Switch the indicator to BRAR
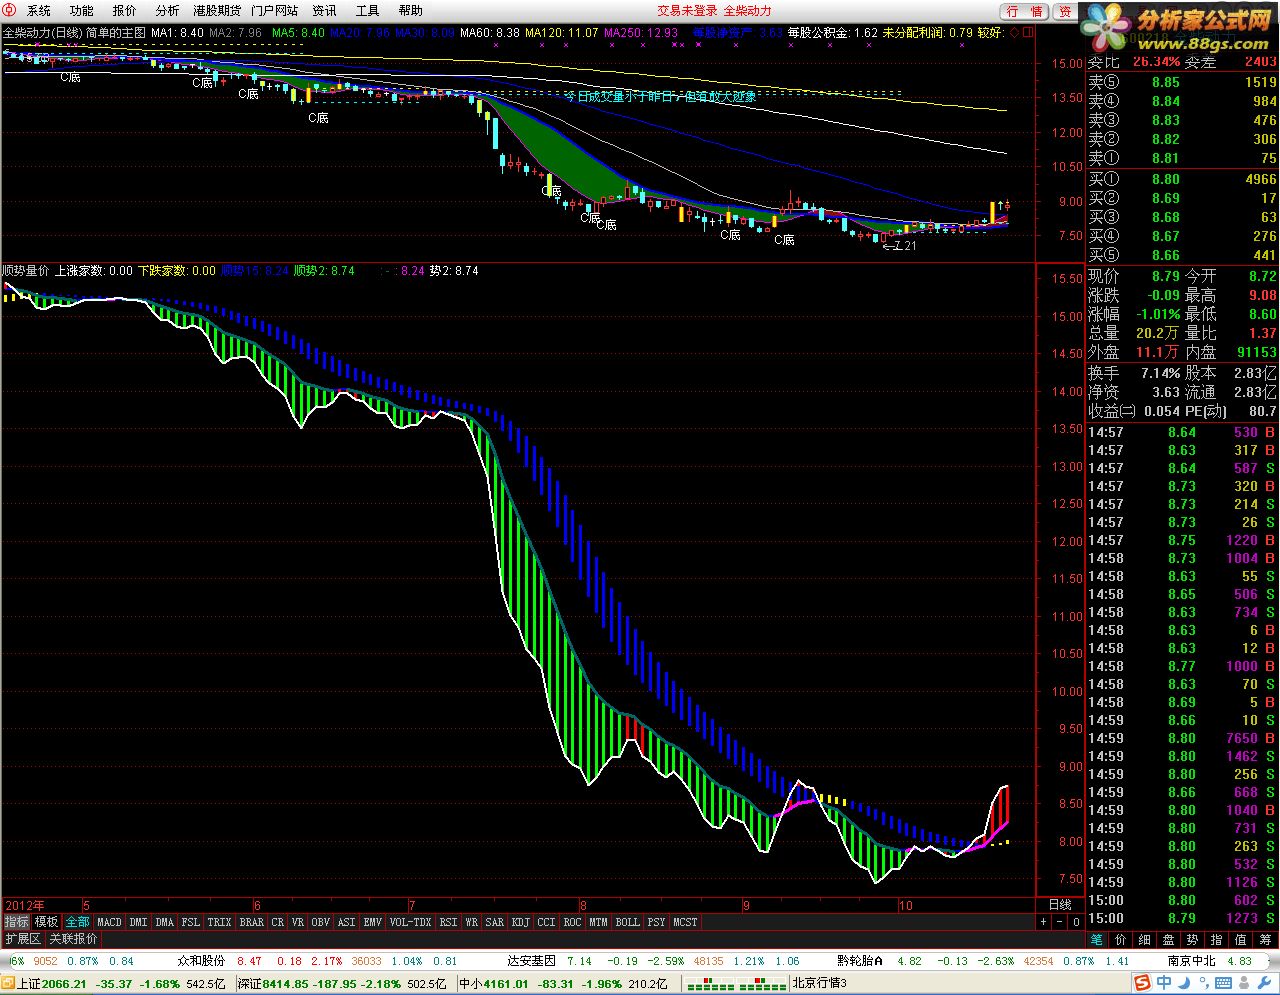The width and height of the screenshot is (1280, 995). coord(252,922)
